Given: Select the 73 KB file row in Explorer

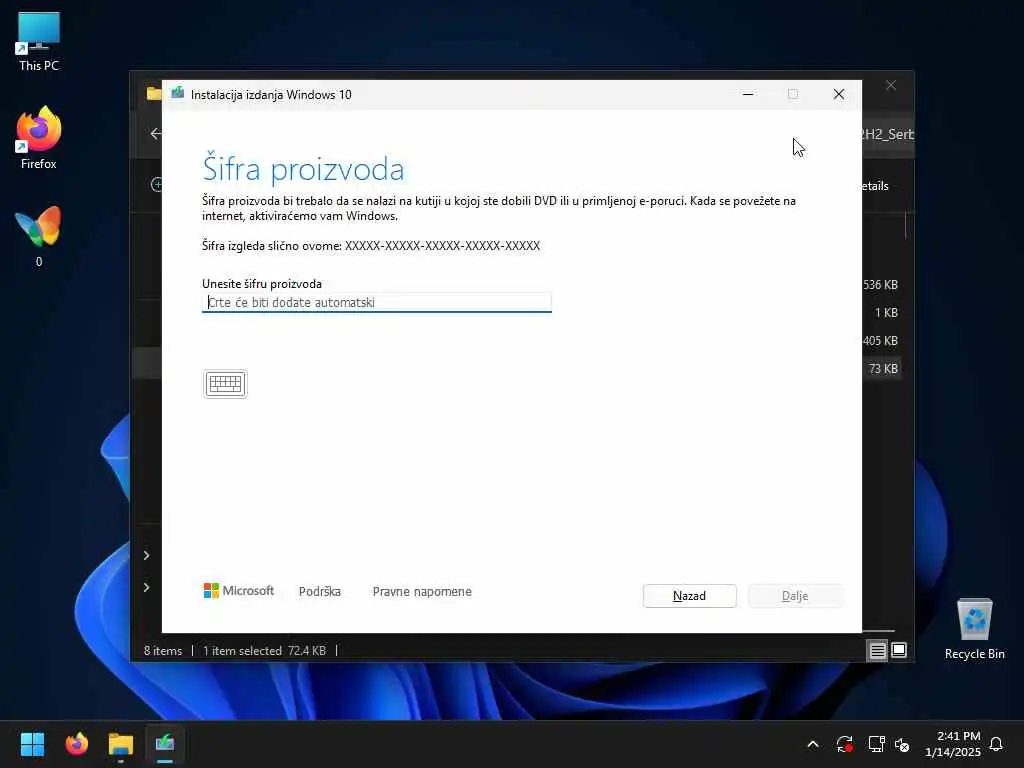Looking at the screenshot, I should pyautogui.click(x=883, y=368).
